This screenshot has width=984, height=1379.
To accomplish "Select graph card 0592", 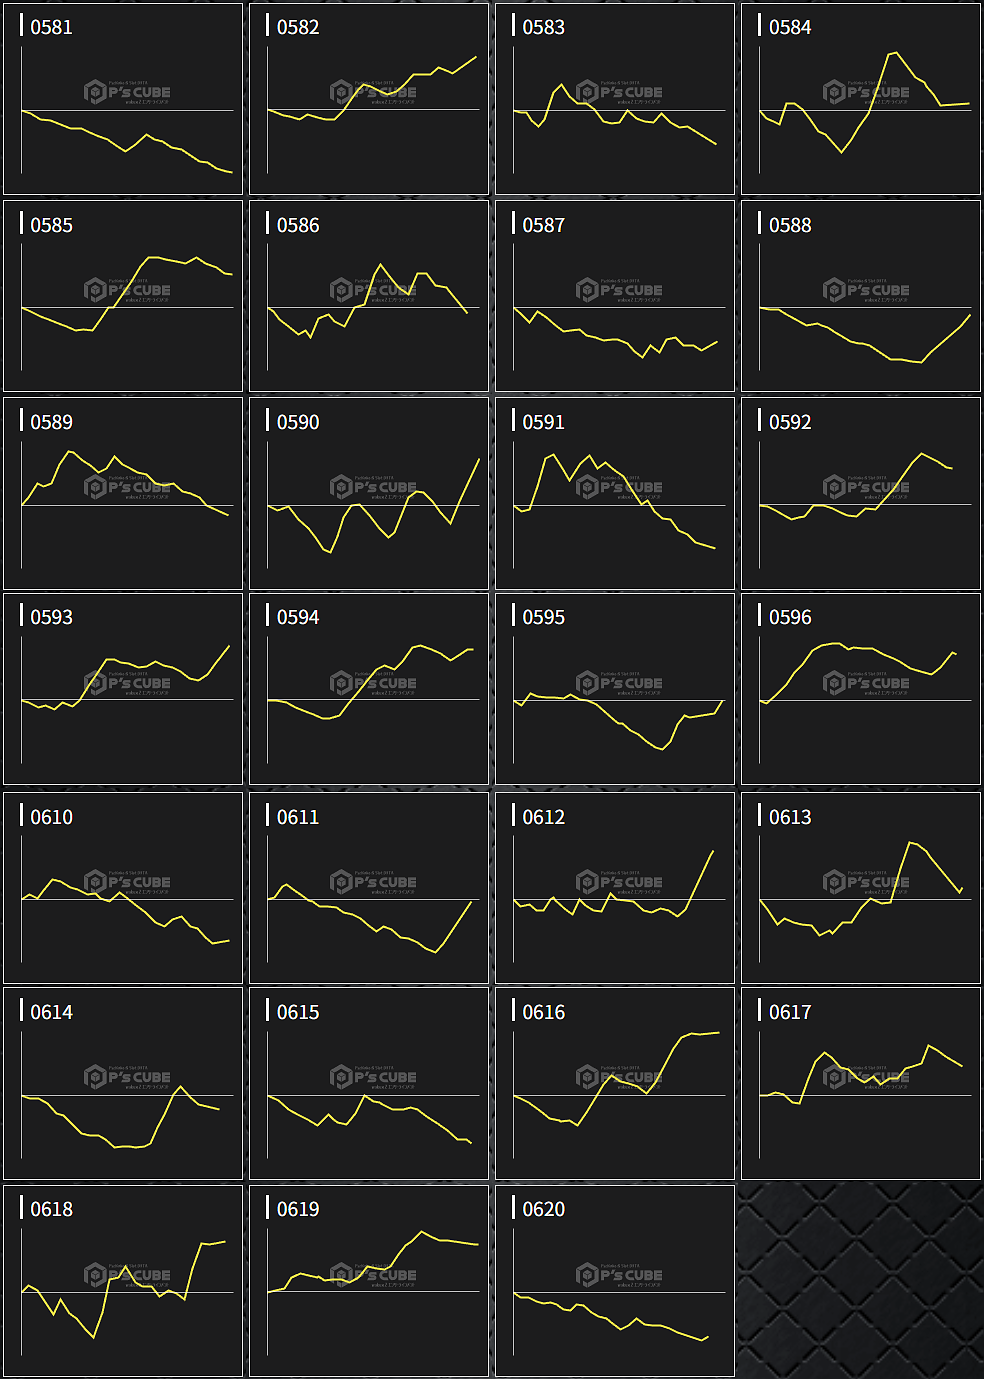I will [861, 493].
